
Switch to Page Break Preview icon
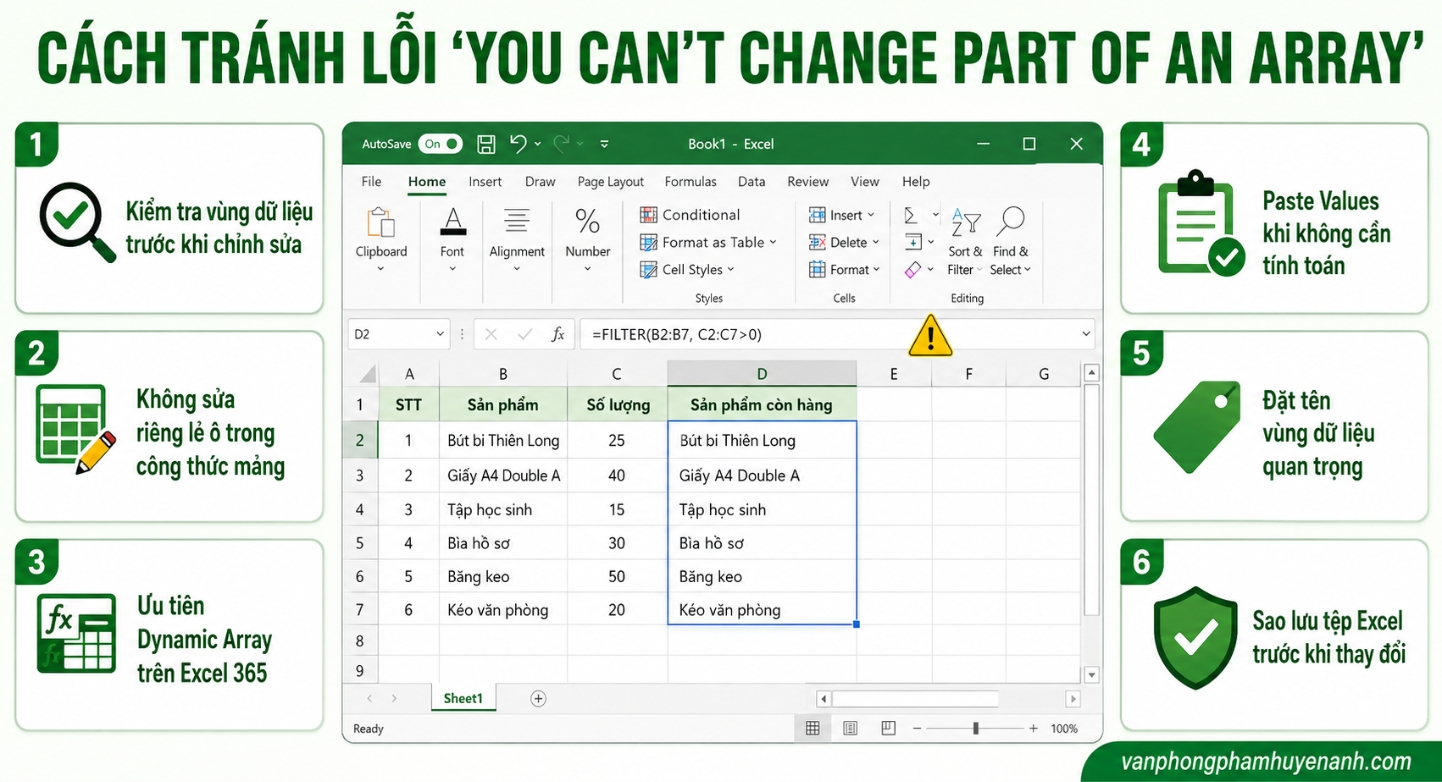tap(887, 728)
